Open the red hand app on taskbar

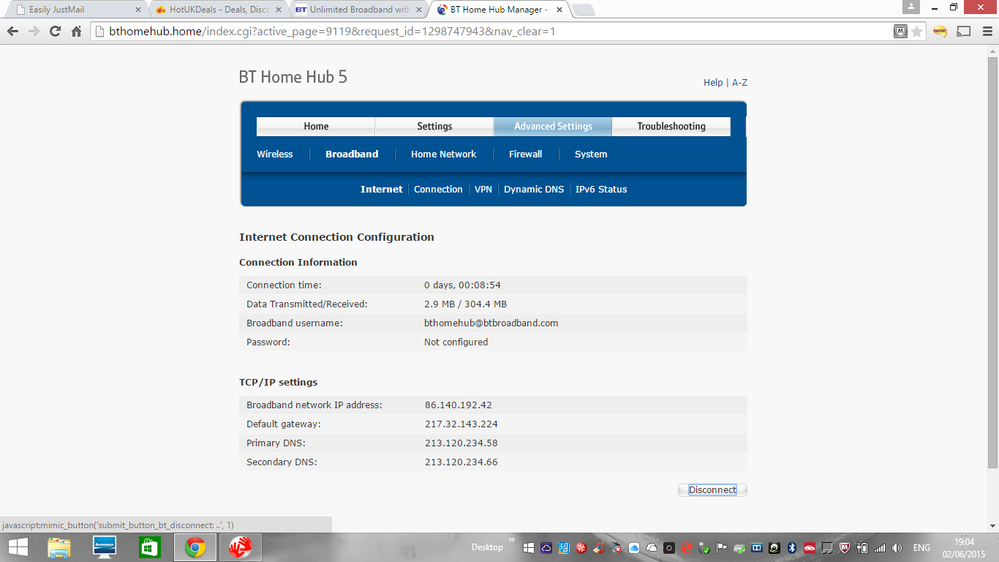(240, 547)
